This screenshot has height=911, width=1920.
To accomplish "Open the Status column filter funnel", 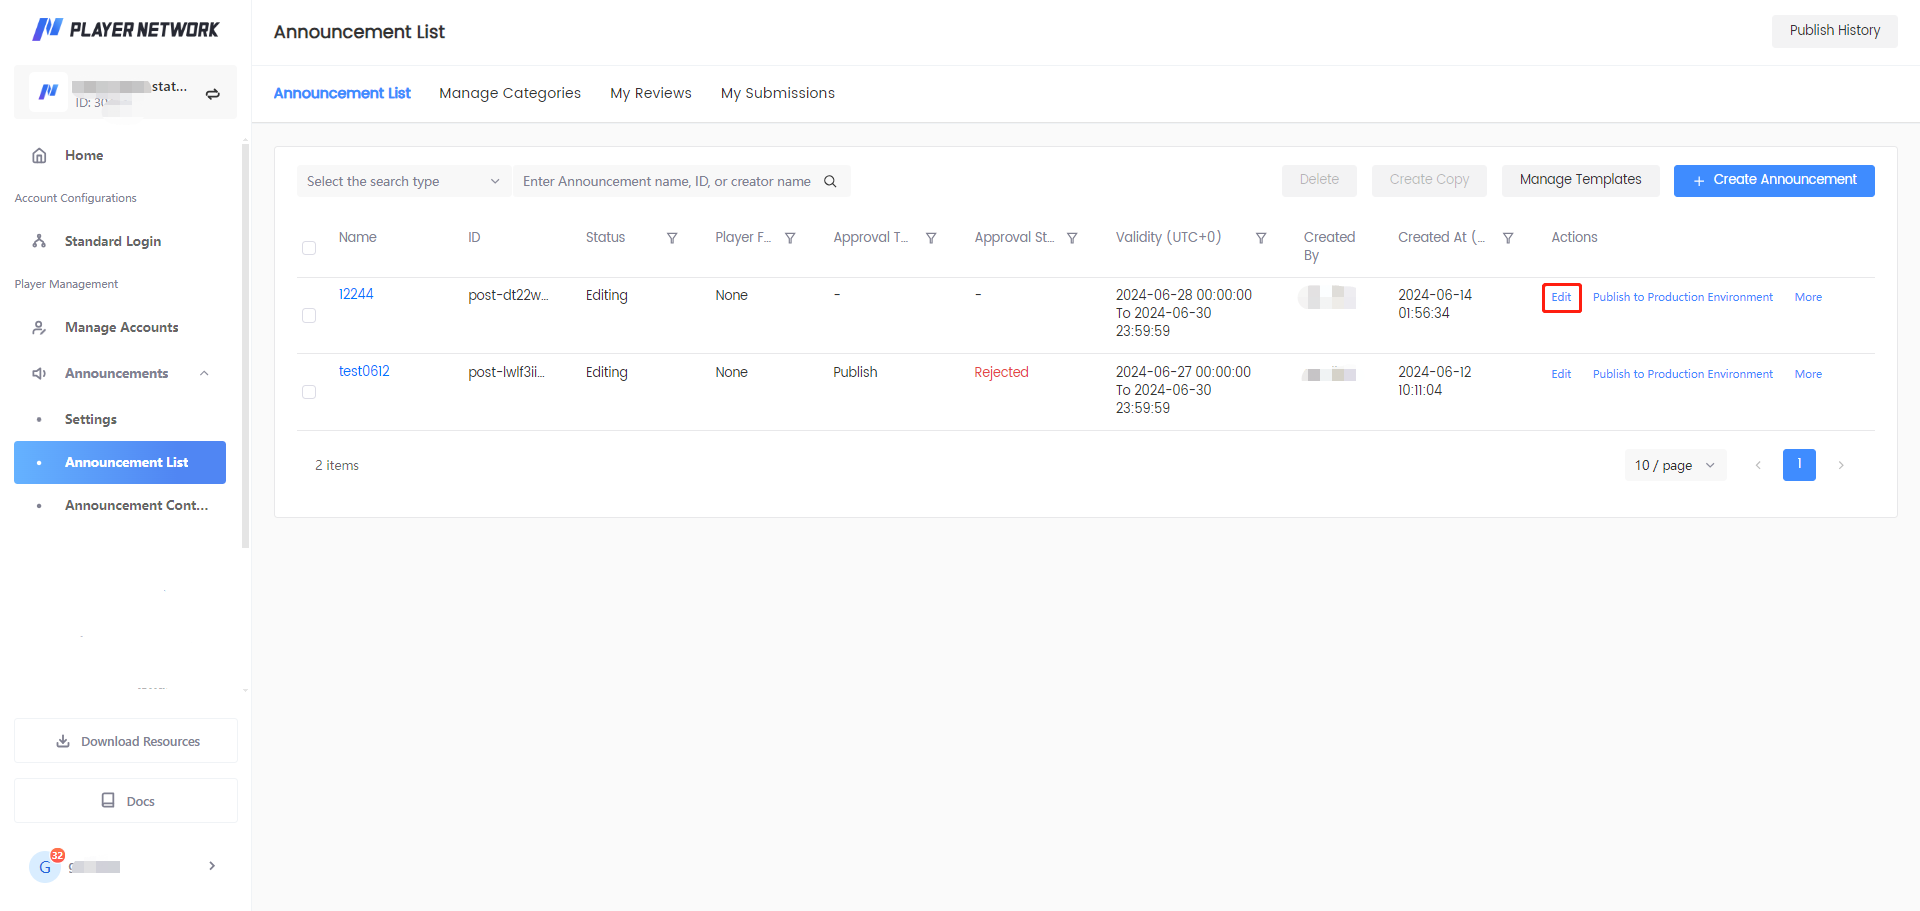I will [671, 238].
